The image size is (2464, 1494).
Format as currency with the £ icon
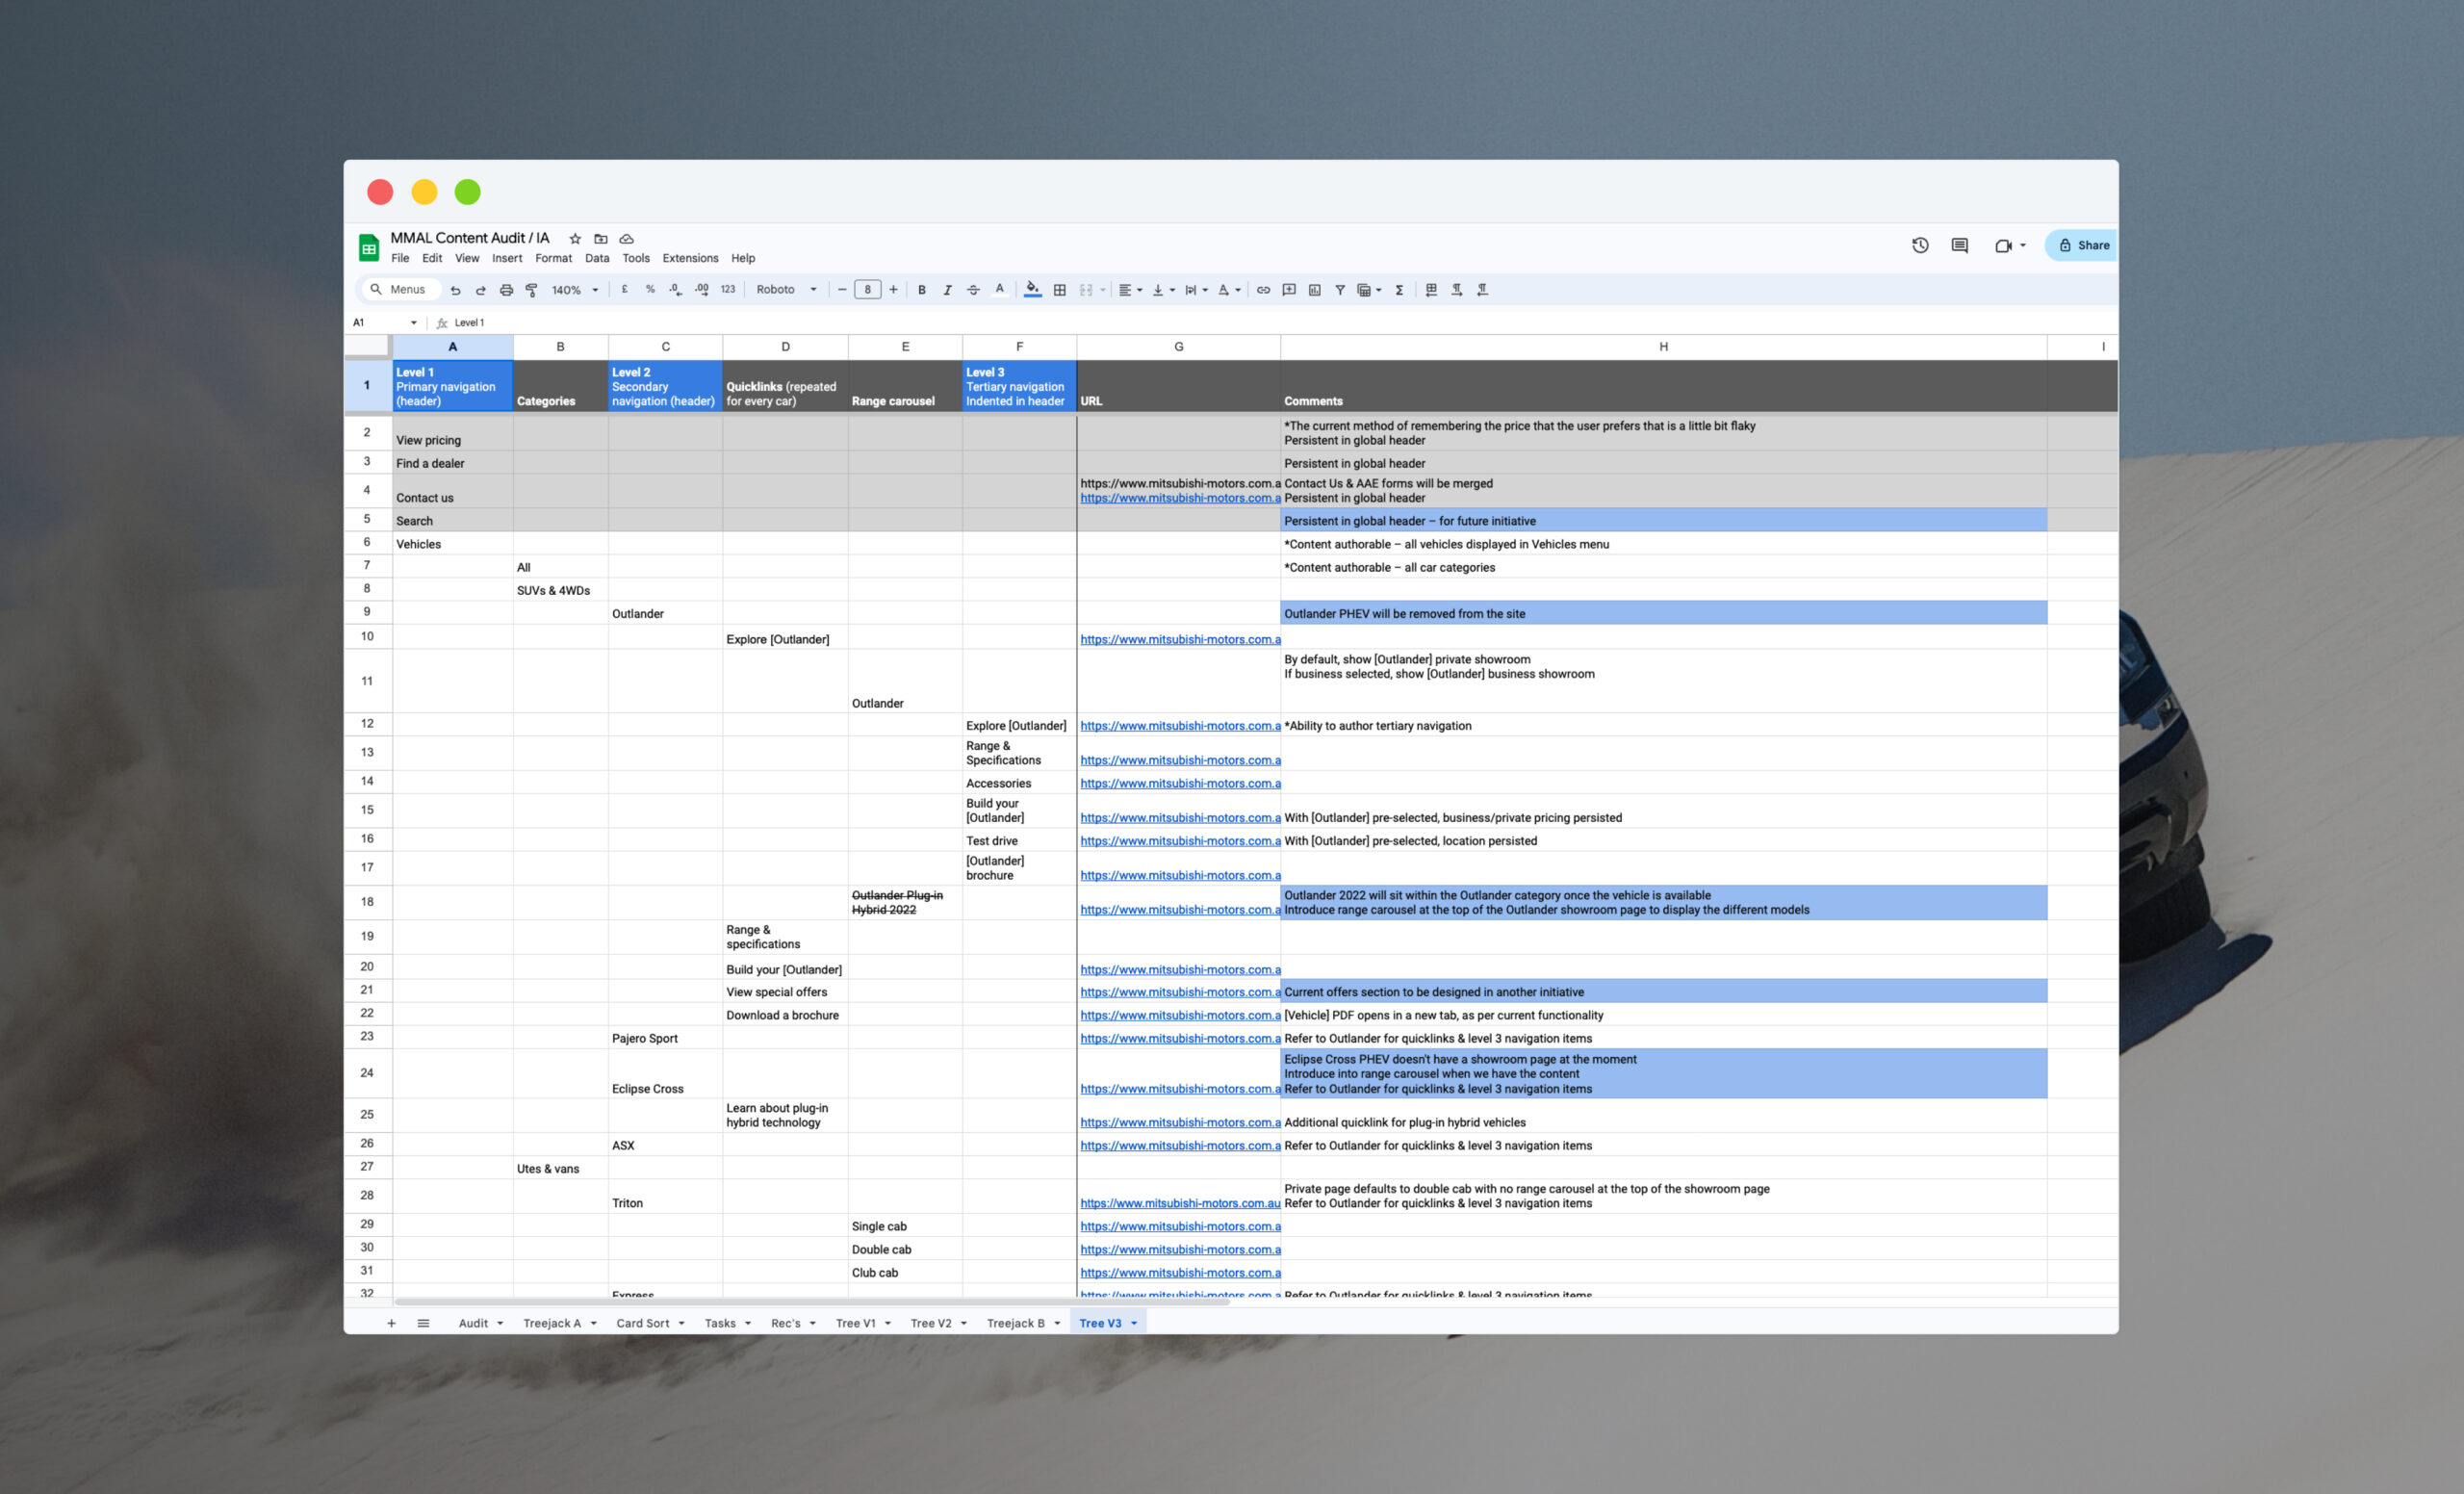tap(625, 289)
